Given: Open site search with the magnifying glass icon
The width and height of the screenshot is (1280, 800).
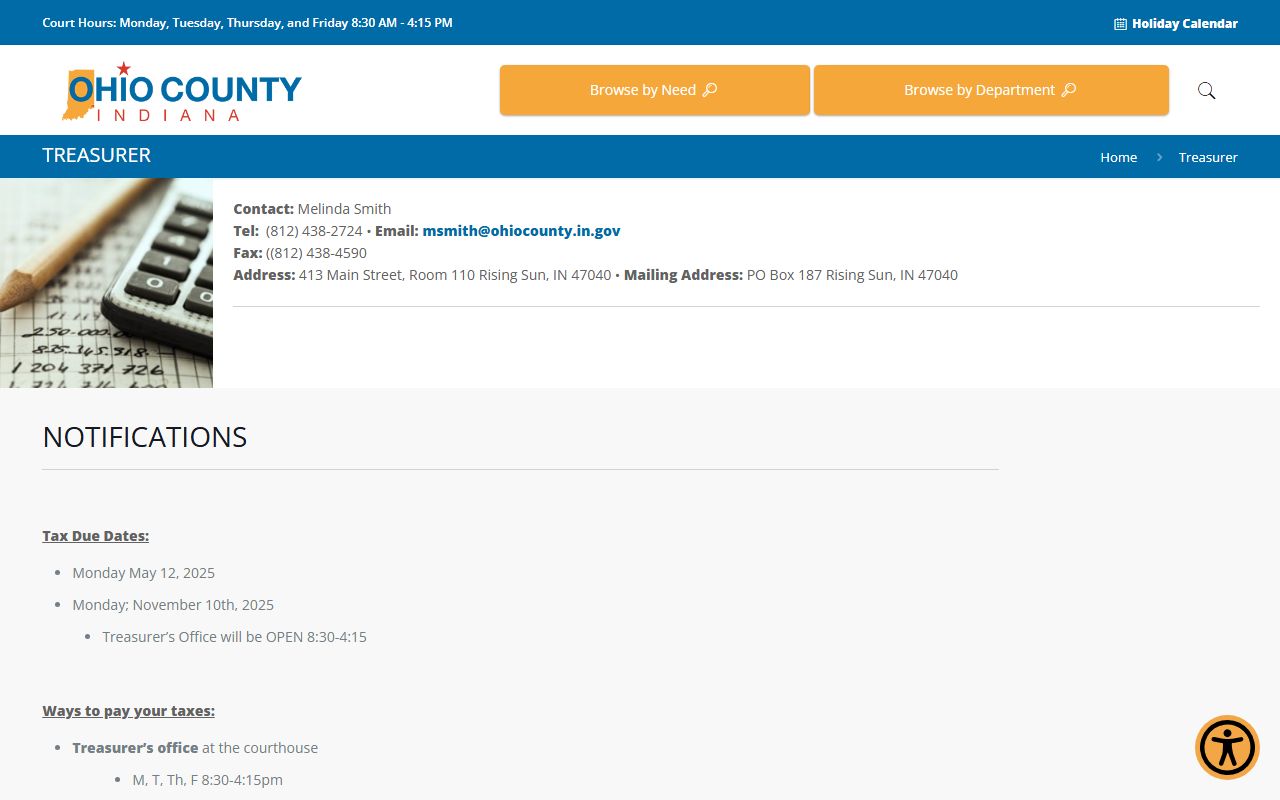Looking at the screenshot, I should (x=1207, y=91).
